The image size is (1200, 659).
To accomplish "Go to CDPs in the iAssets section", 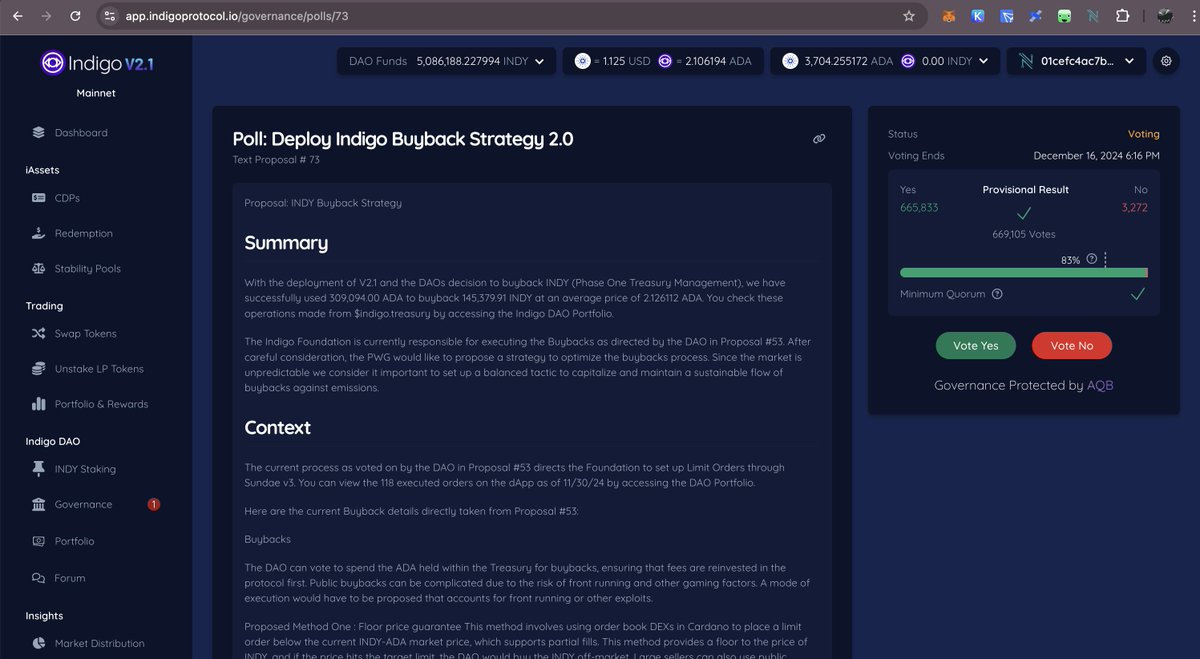I will [x=67, y=198].
